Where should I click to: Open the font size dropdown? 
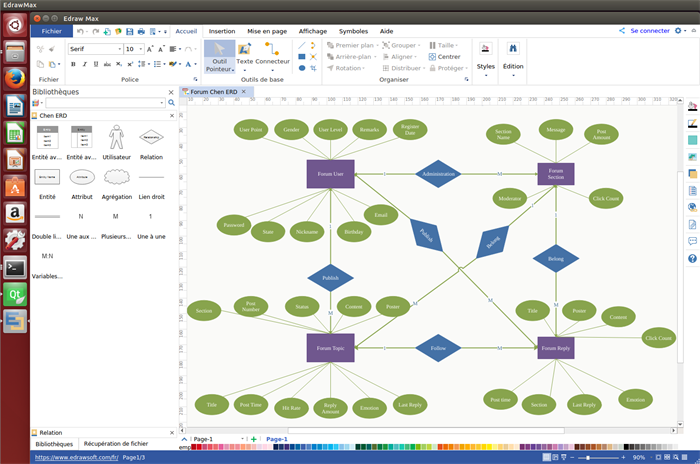point(141,49)
